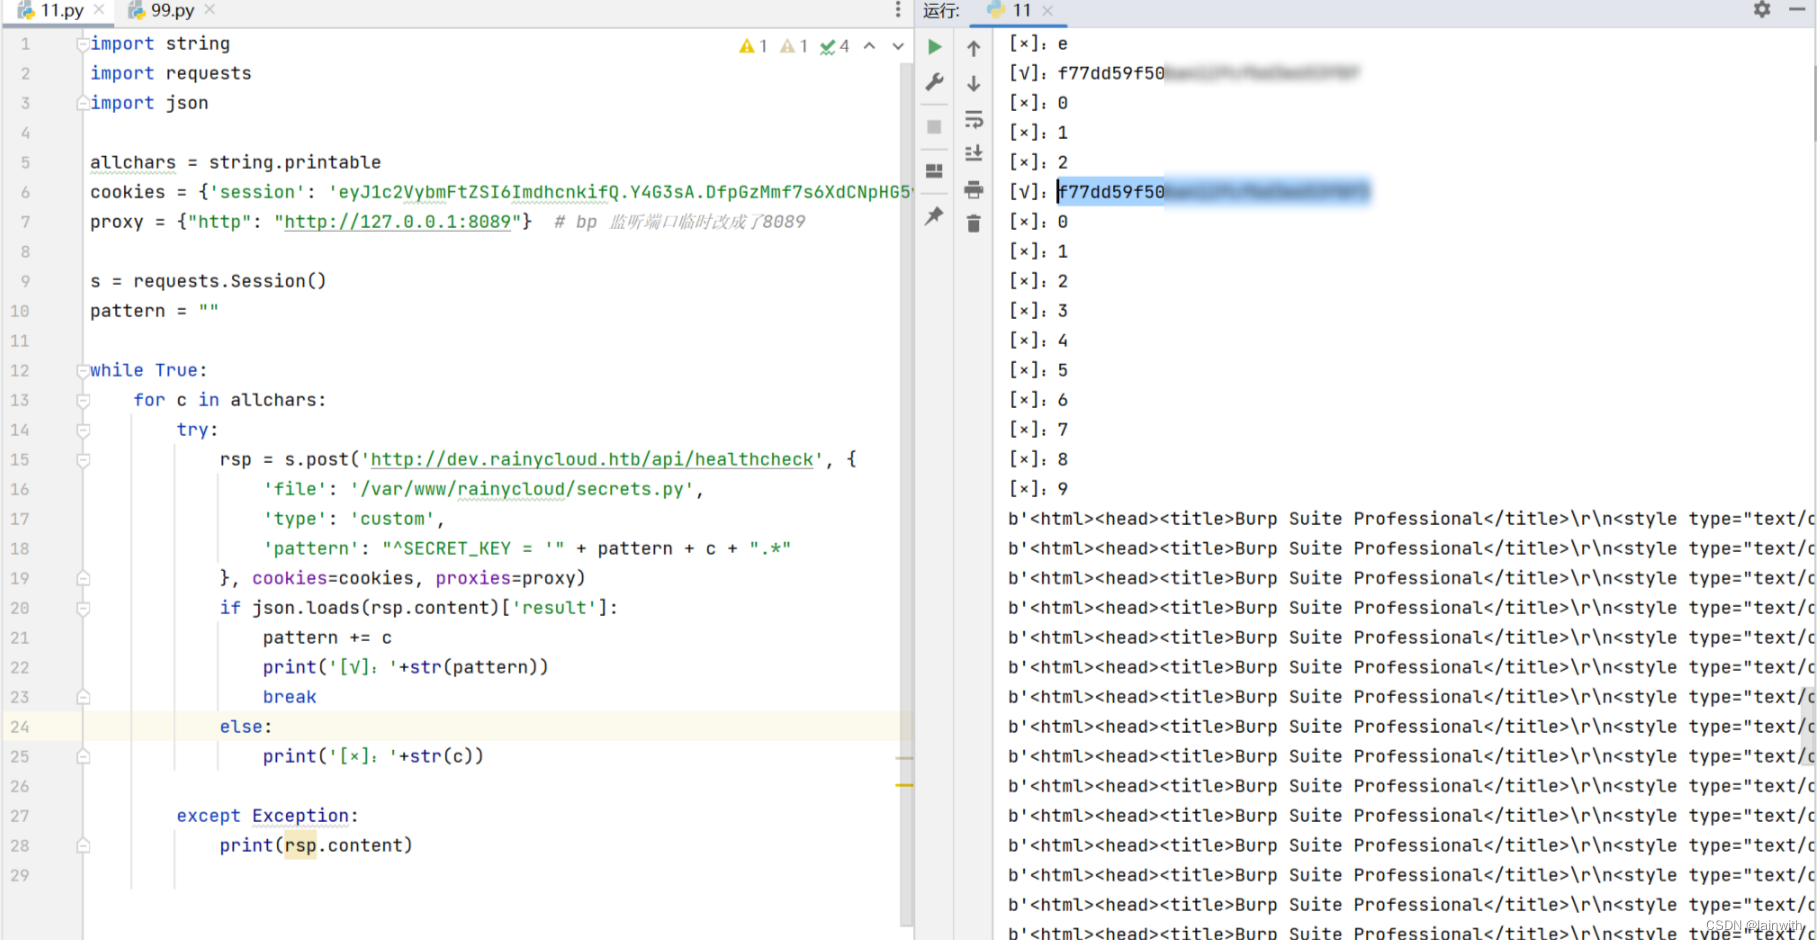1817x940 pixels.
Task: Click the '/var/www/rainycloud/secrets.py' string
Action: click(522, 490)
